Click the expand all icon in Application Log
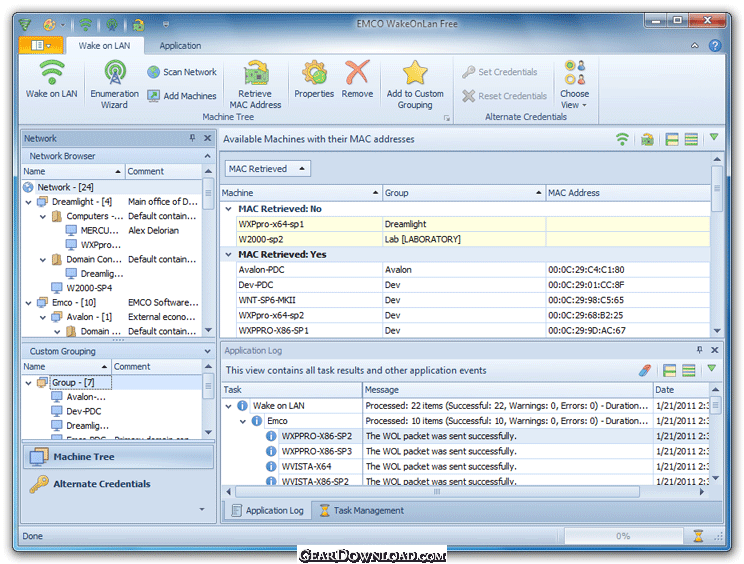This screenshot has height=564, width=744. (669, 370)
